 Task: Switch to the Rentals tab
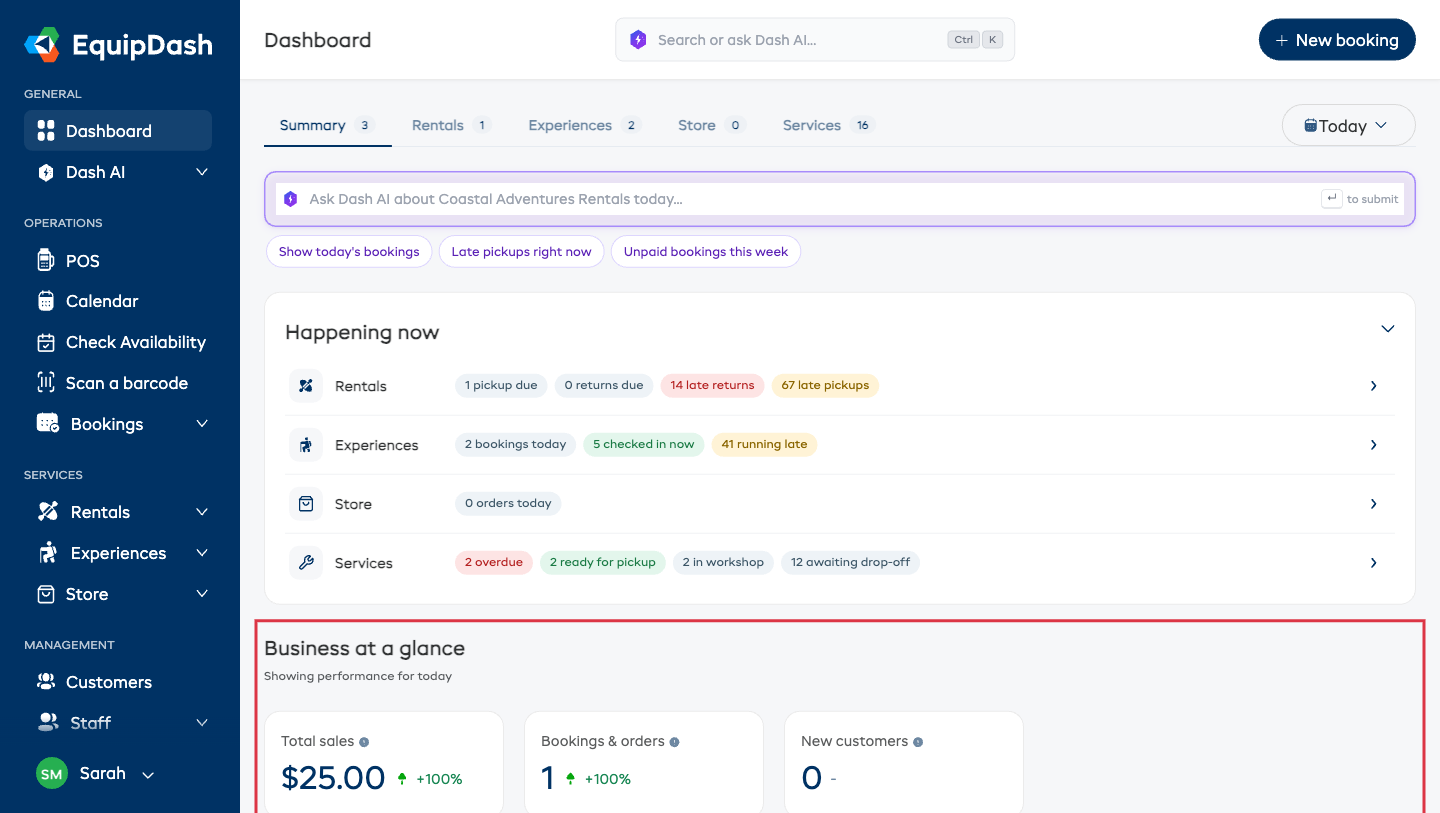[x=450, y=126]
